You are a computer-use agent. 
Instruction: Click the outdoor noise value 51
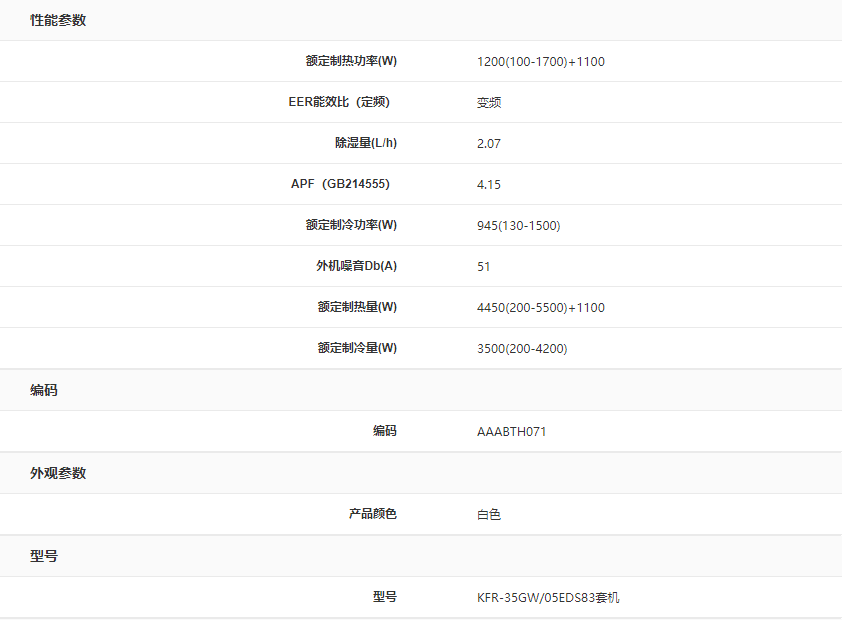point(484,267)
